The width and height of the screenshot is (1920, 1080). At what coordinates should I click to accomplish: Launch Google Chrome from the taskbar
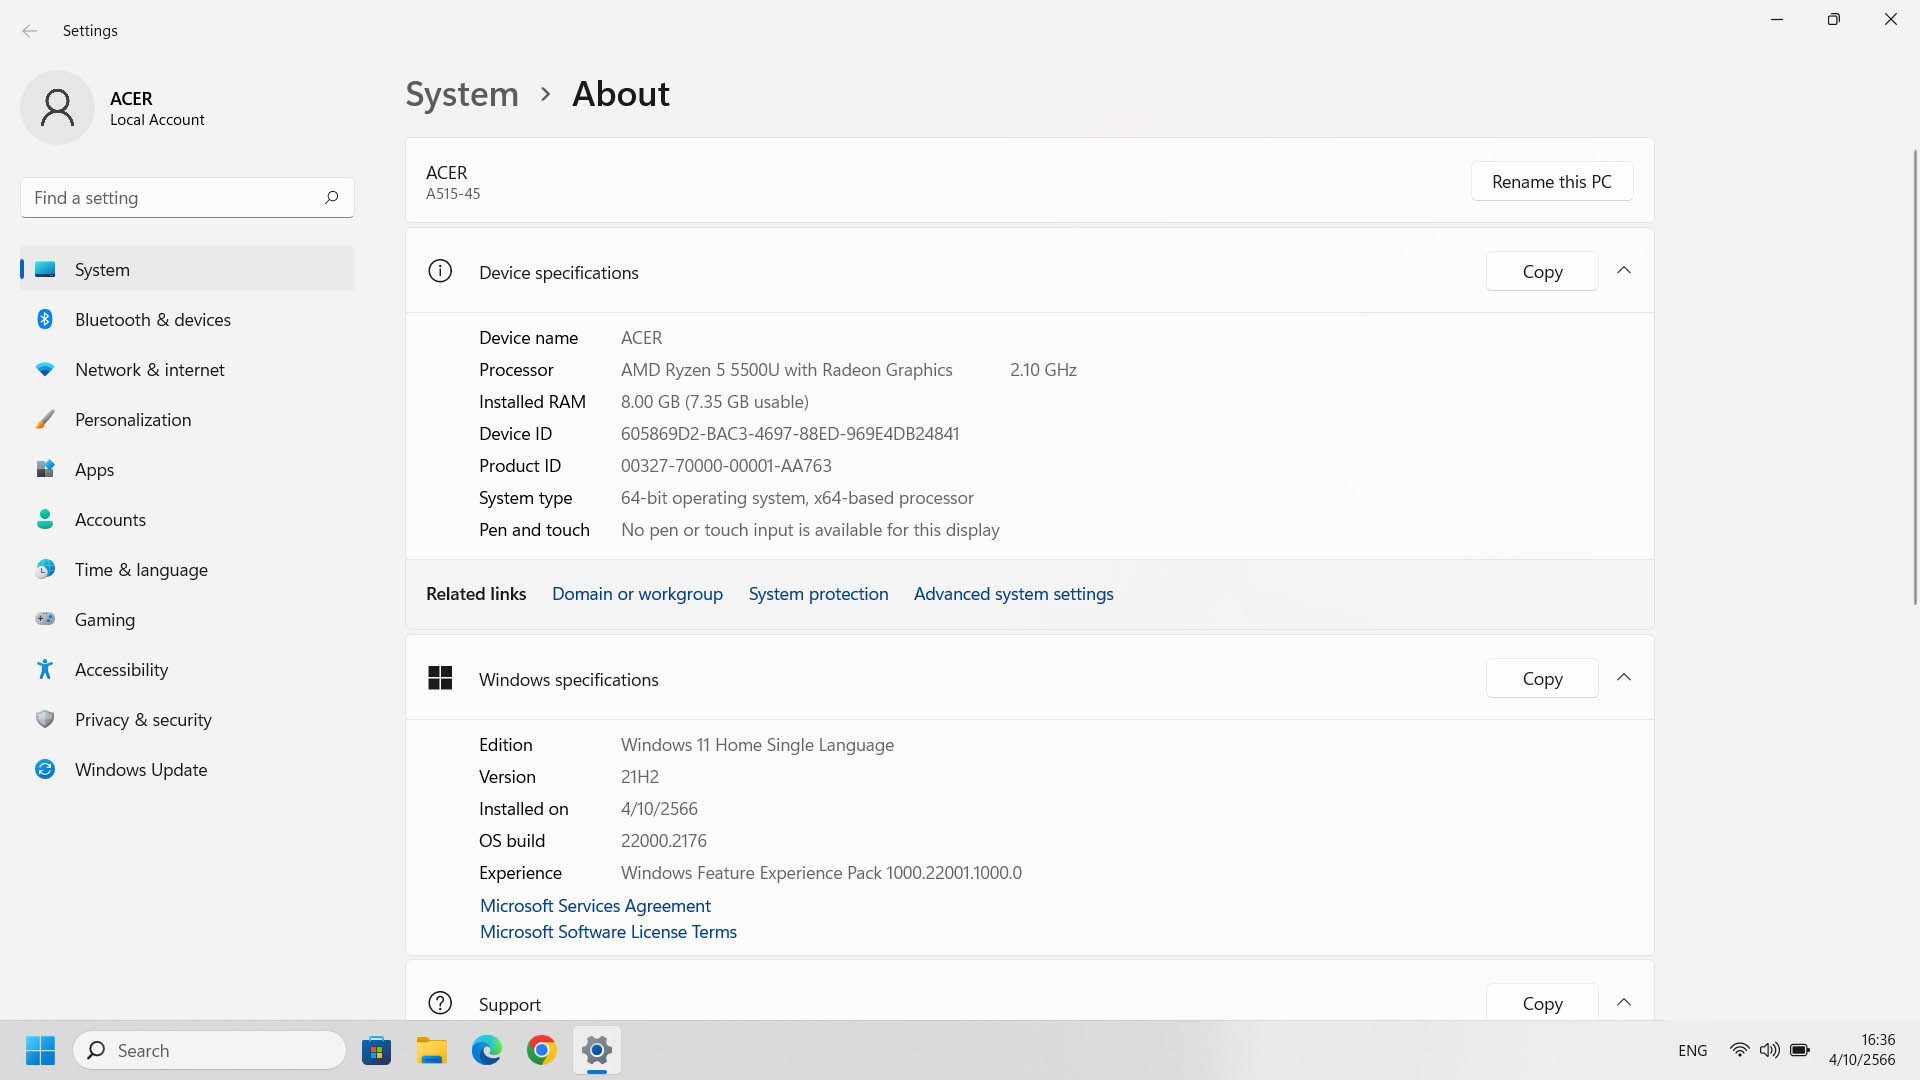point(542,1050)
